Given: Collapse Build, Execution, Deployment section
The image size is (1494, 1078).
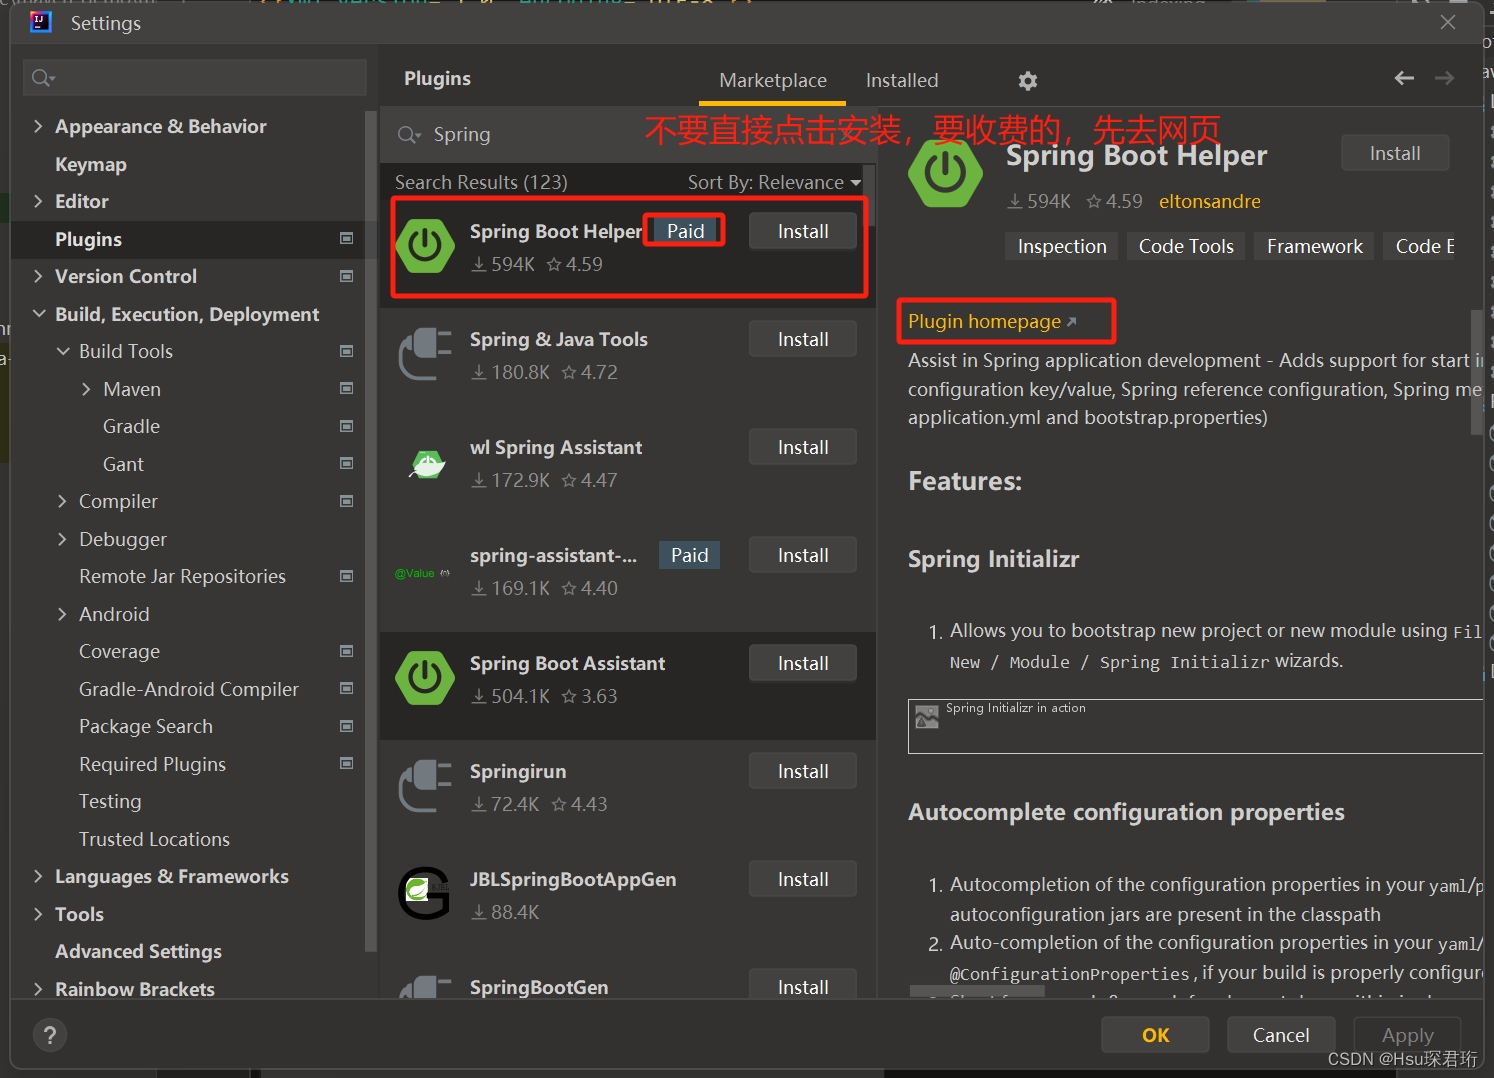Looking at the screenshot, I should pos(39,314).
